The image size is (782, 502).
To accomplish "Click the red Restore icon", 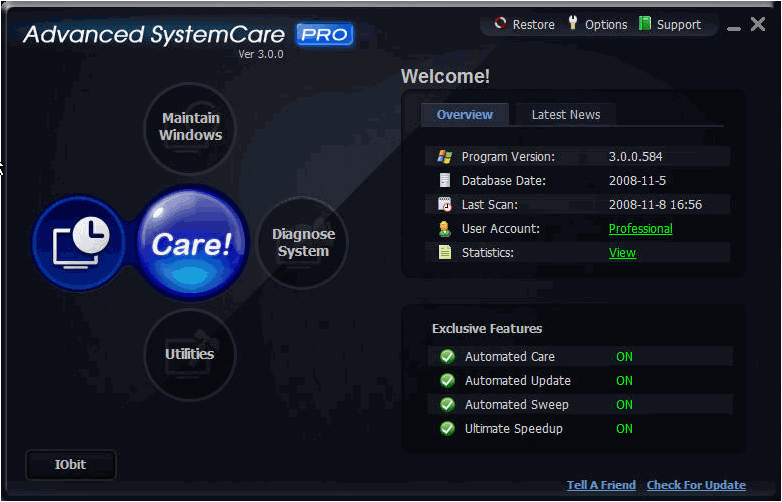I will 500,23.
